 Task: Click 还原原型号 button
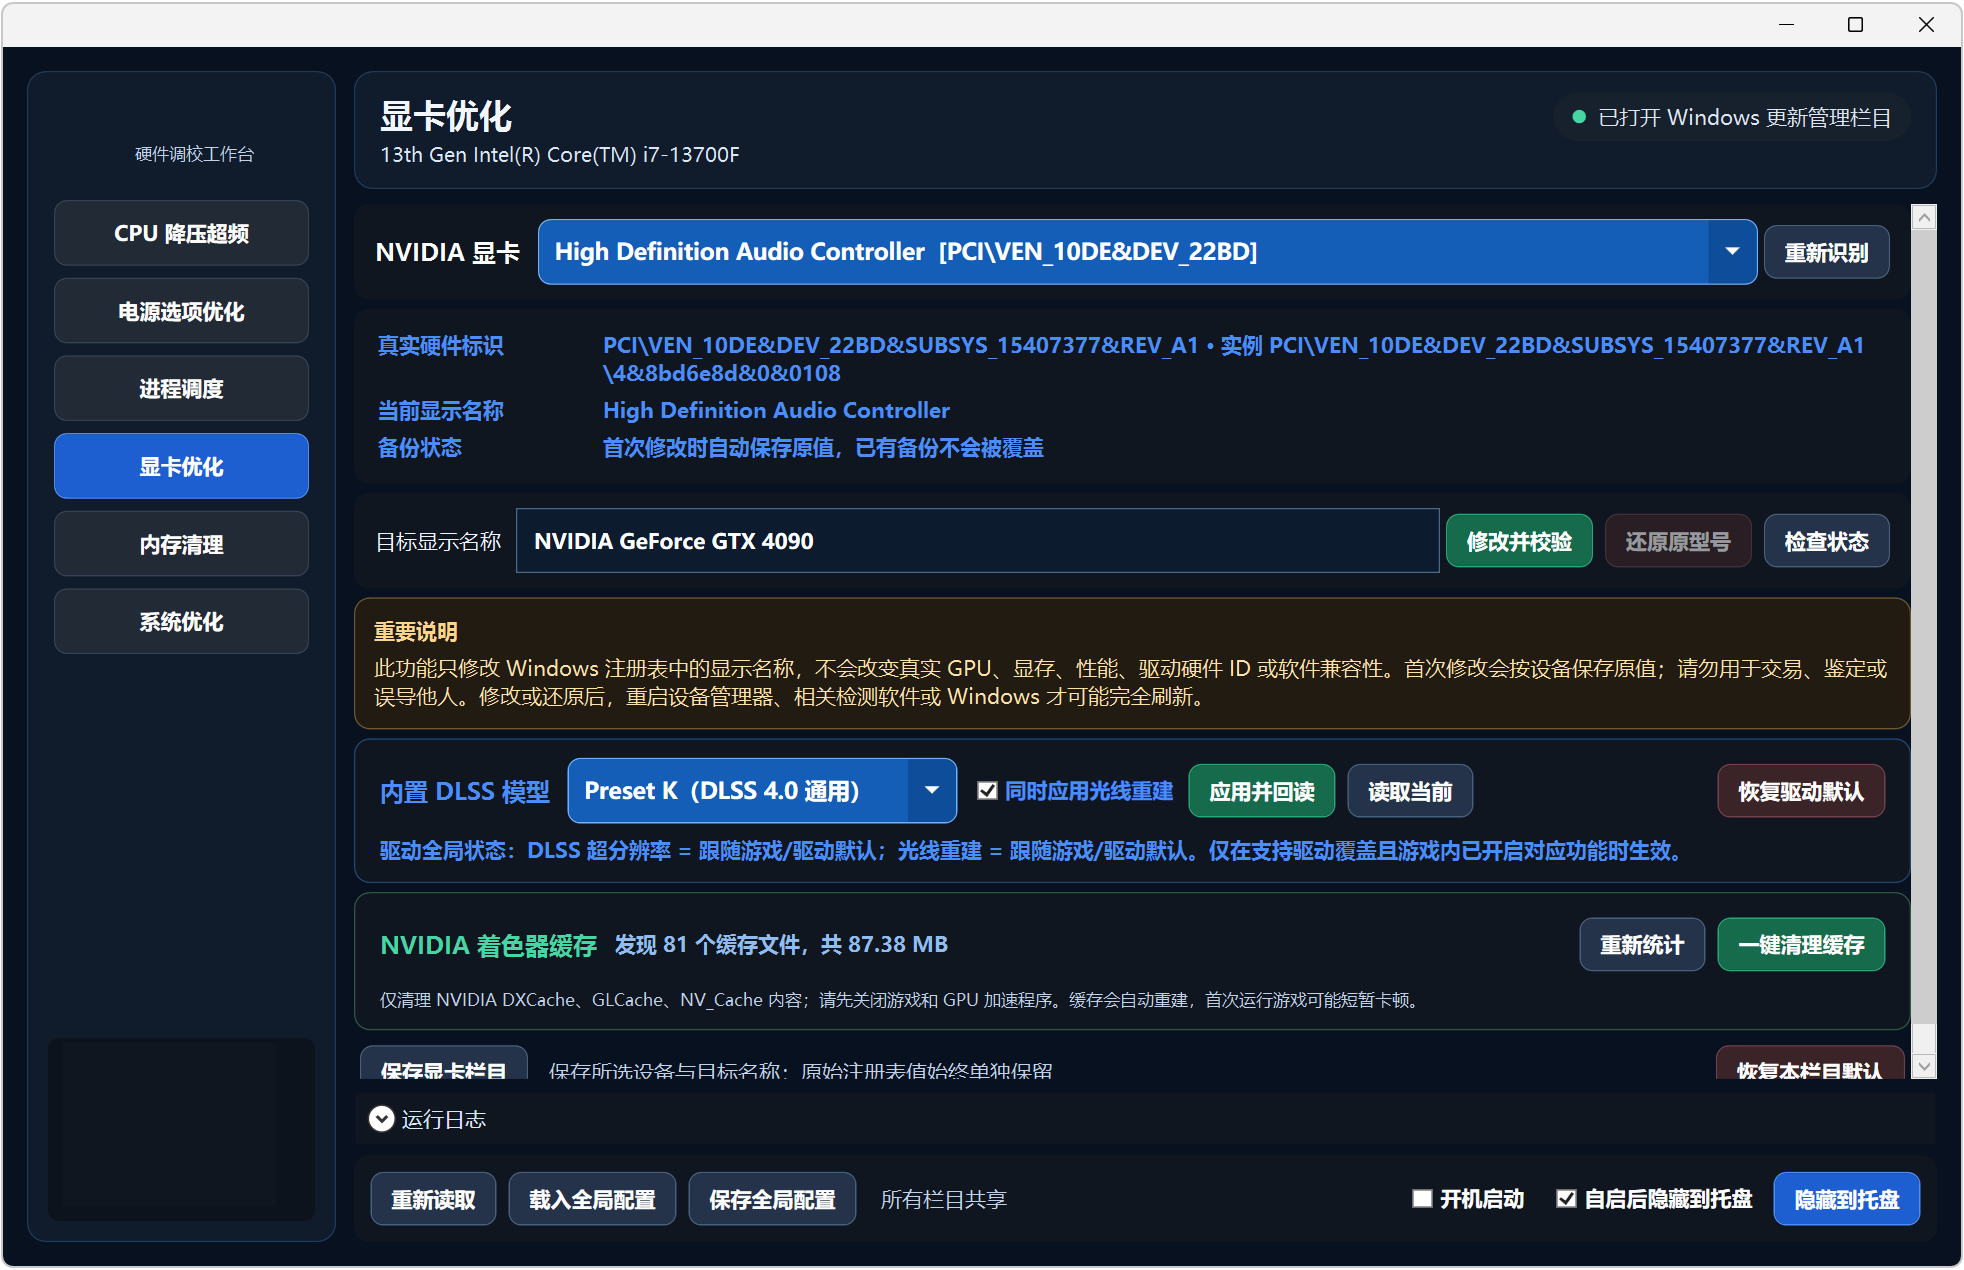click(1678, 541)
